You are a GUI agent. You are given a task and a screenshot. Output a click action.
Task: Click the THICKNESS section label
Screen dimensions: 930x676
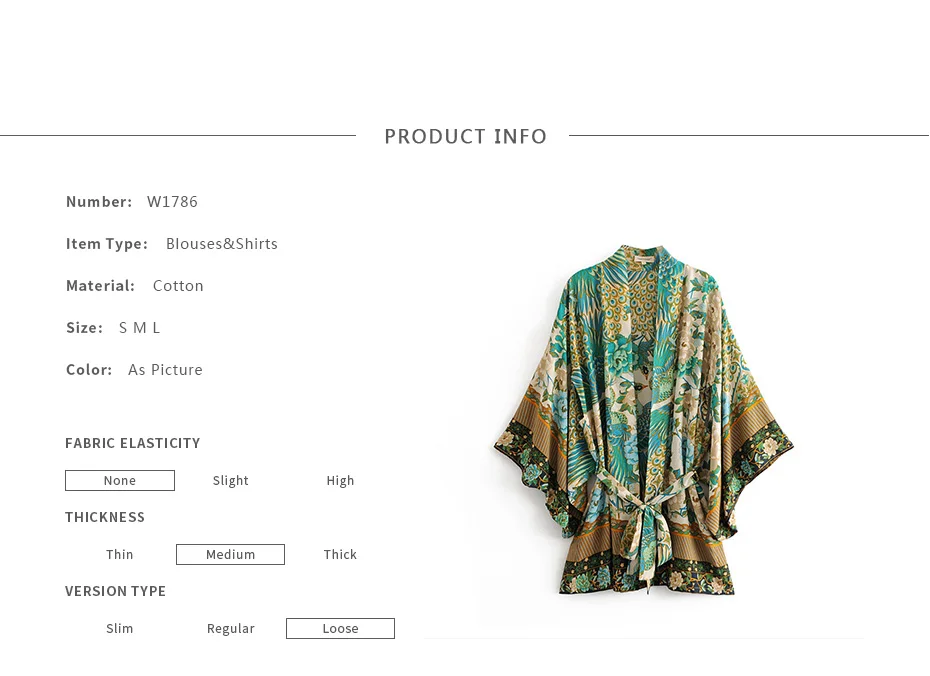coord(105,517)
